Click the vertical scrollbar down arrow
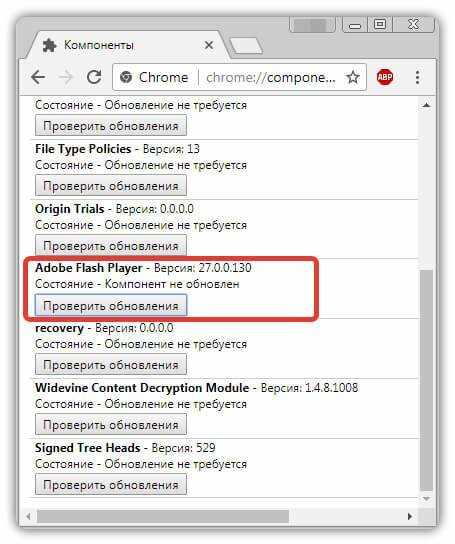The image size is (455, 544). [427, 499]
